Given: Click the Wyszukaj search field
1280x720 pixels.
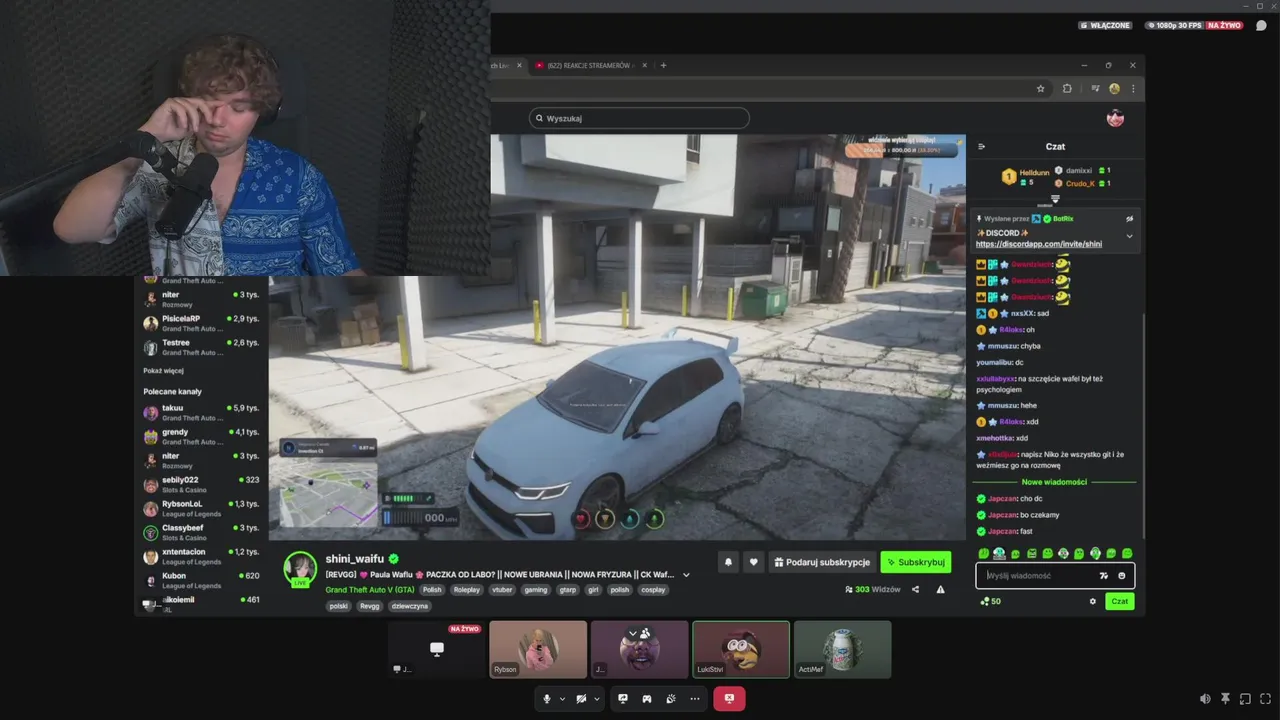Looking at the screenshot, I should (639, 118).
